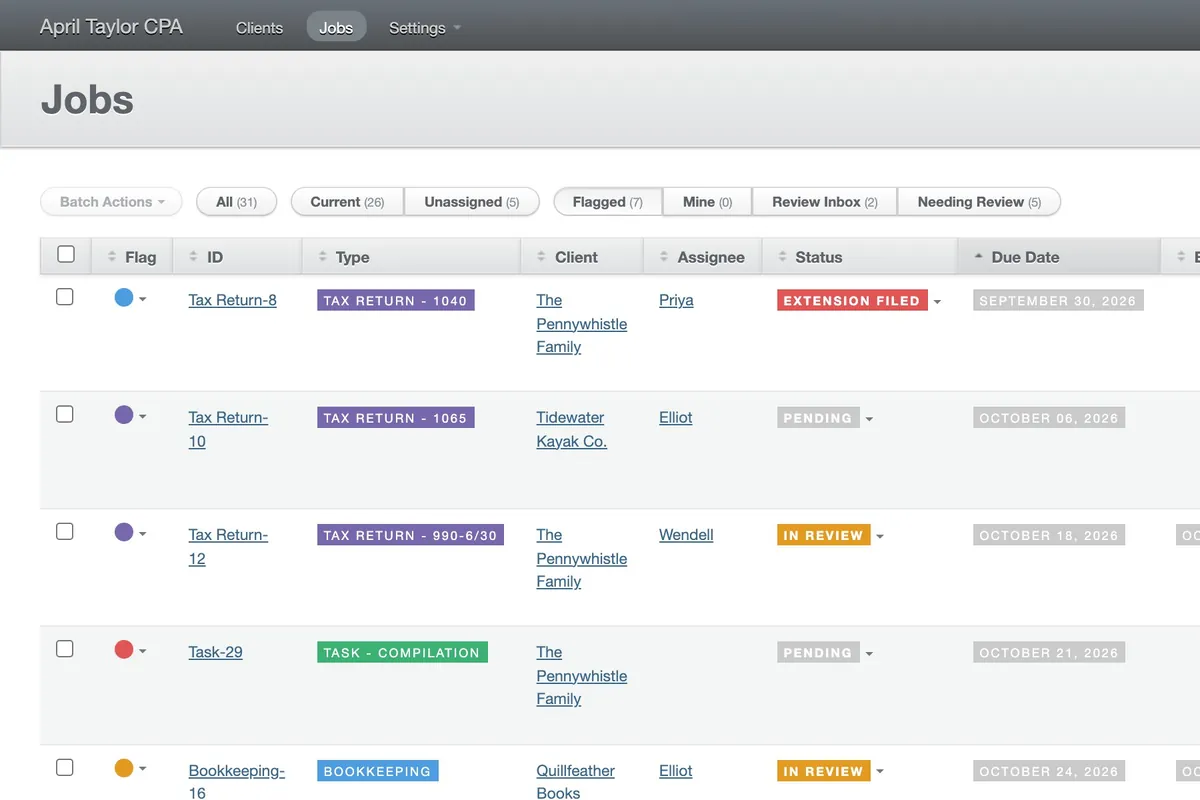Check the box for Task-29
The height and width of the screenshot is (800, 1200).
tap(65, 649)
